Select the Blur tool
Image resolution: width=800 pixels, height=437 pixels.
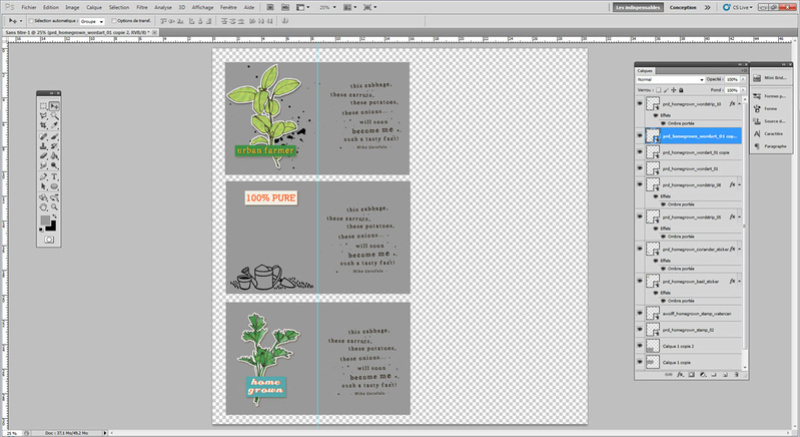(43, 166)
